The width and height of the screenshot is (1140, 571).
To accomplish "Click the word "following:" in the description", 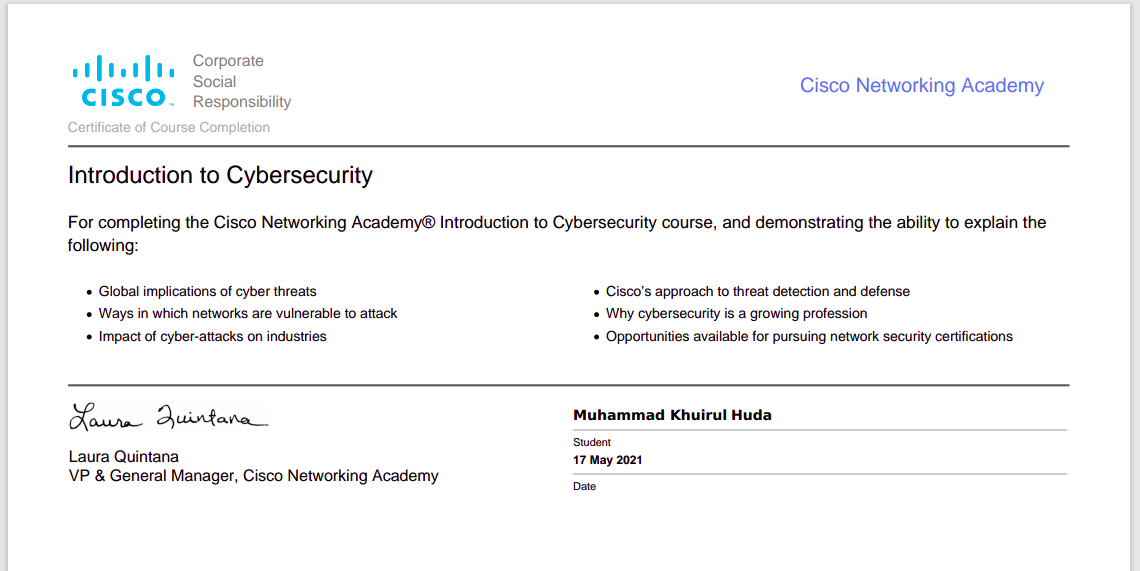I will point(103,245).
